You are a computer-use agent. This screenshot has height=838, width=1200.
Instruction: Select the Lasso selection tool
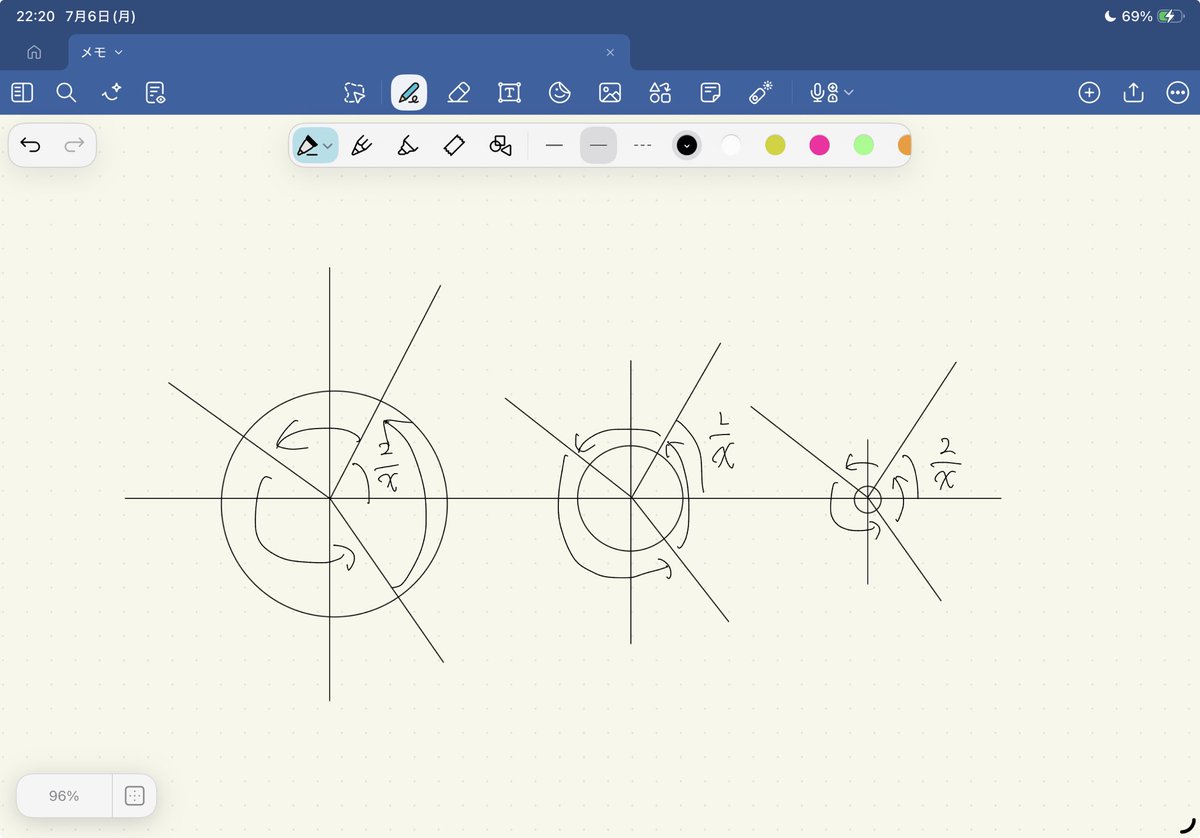(354, 93)
